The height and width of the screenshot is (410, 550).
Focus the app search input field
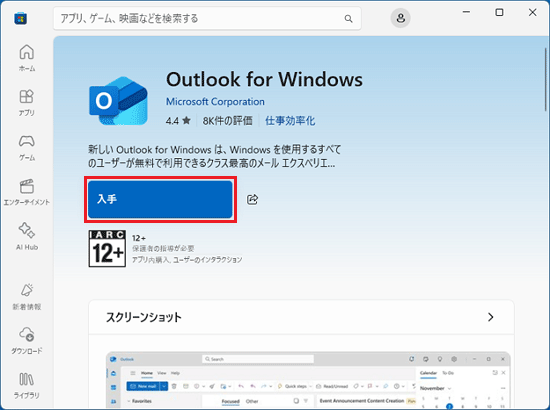(x=207, y=18)
